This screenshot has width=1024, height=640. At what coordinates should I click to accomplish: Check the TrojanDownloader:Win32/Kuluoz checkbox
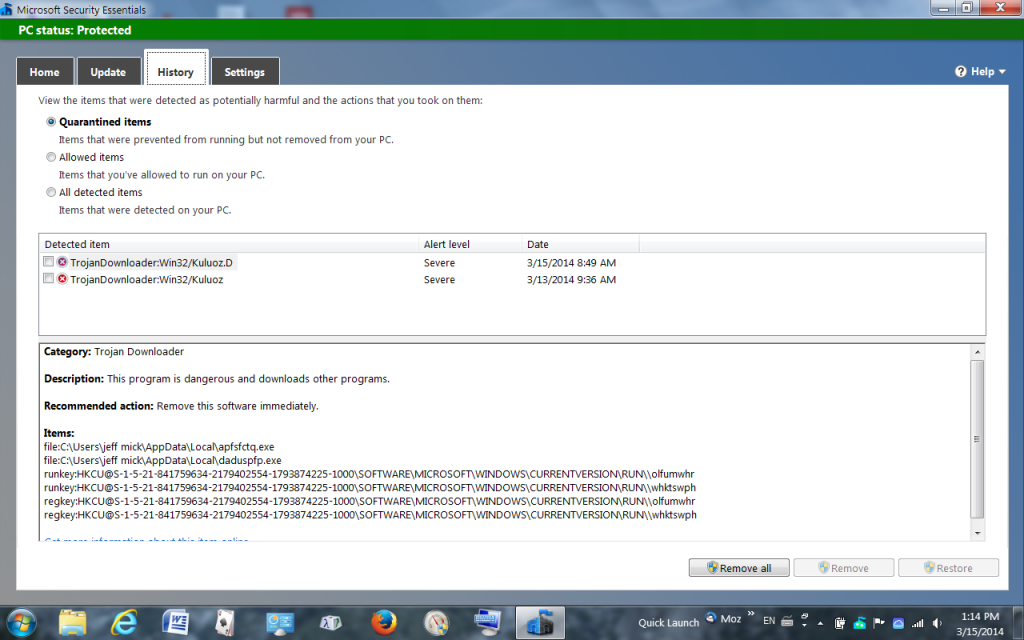tap(49, 279)
